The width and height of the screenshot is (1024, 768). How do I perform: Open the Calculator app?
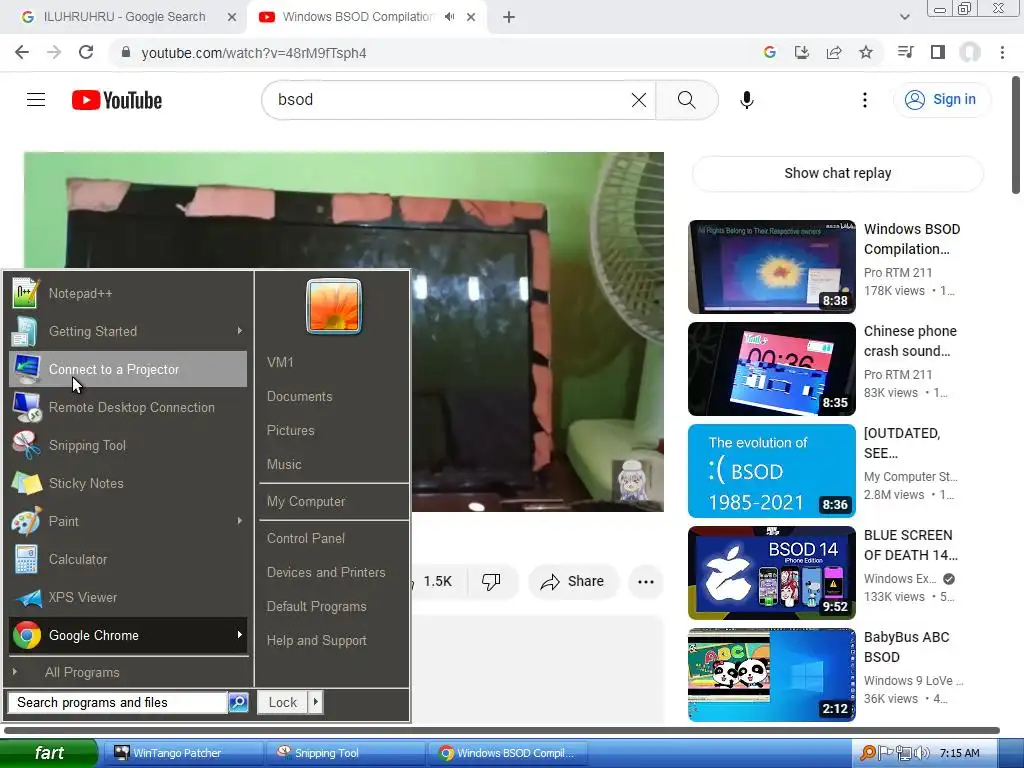[128, 559]
